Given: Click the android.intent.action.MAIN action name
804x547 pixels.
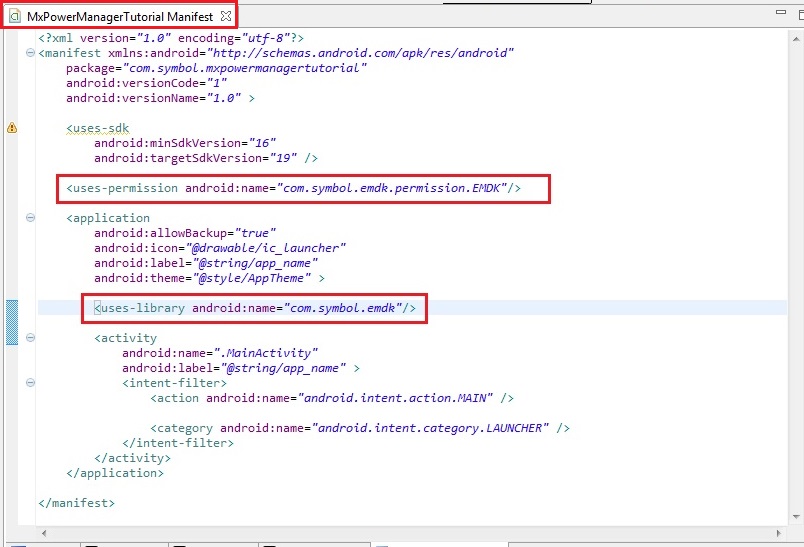Looking at the screenshot, I should 396,398.
